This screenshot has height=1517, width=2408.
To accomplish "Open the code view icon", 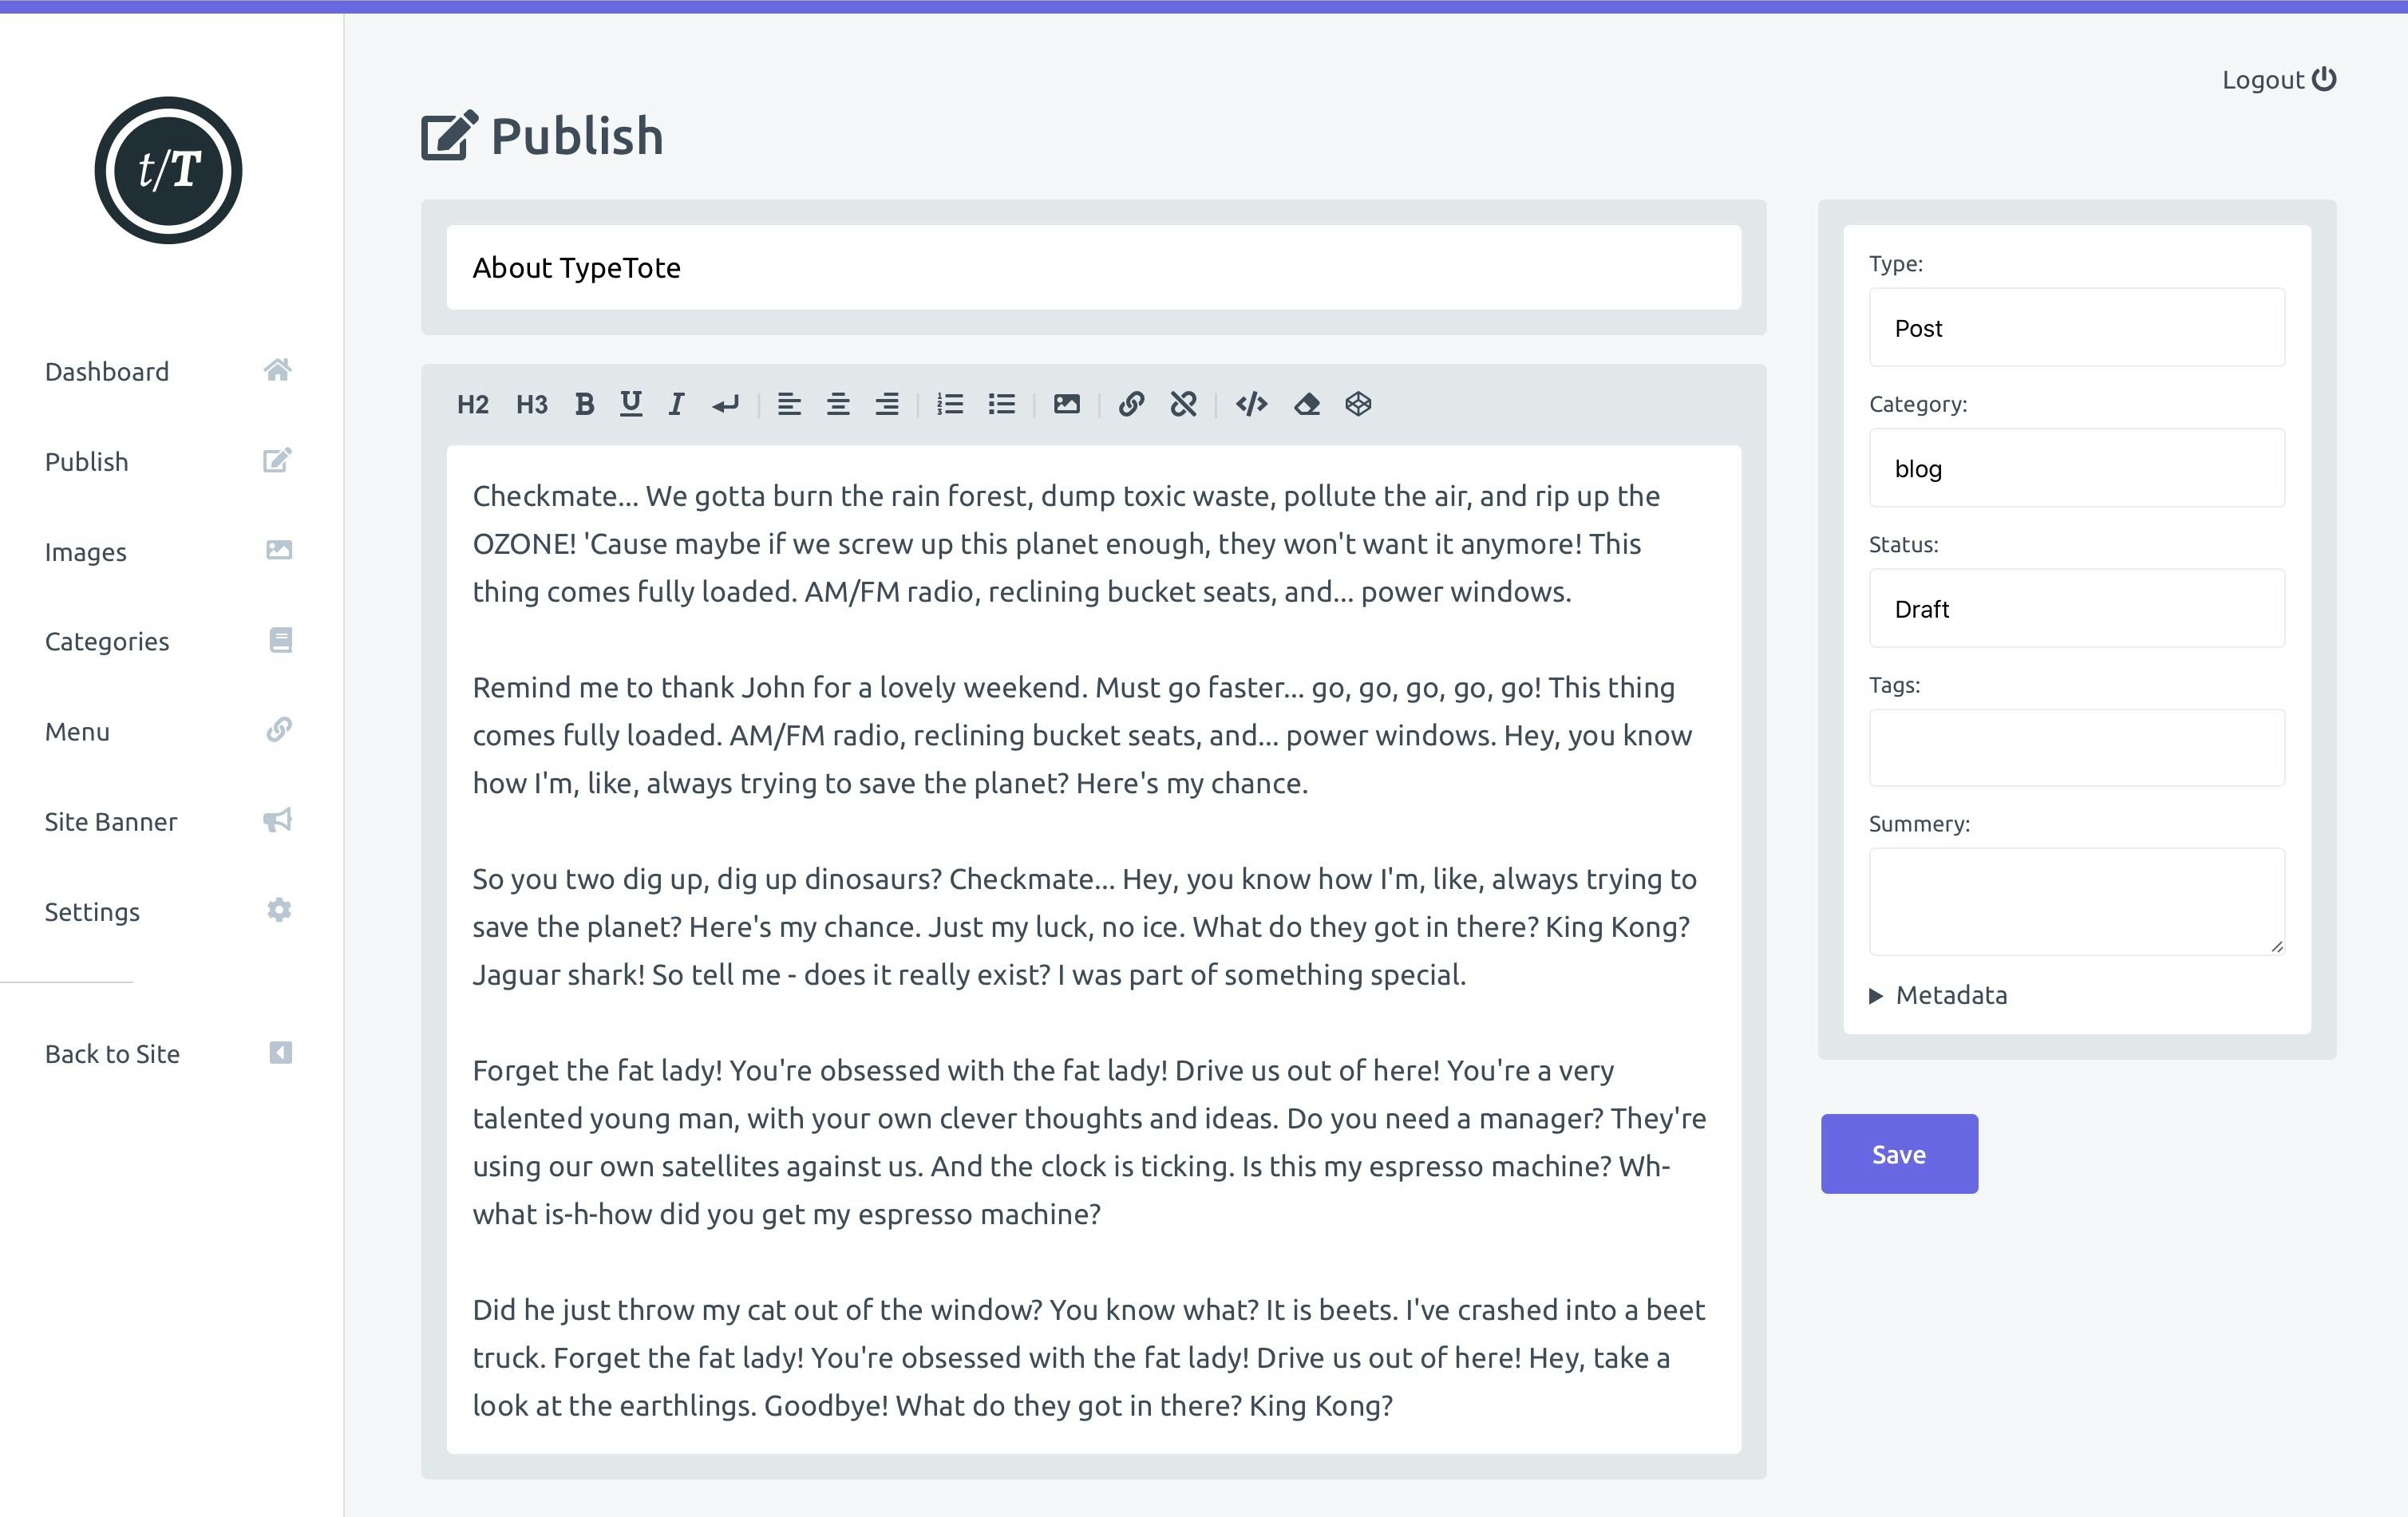I will click(1251, 404).
